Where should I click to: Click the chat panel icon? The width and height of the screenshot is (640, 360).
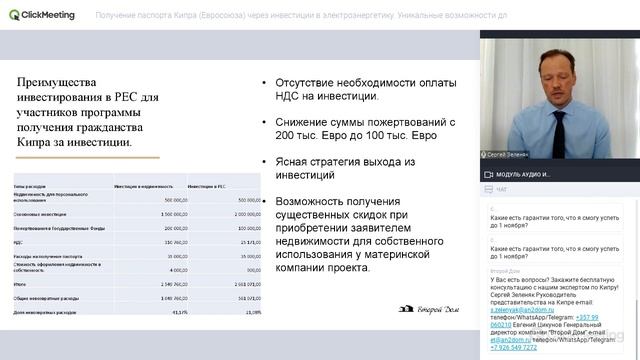pos(488,189)
